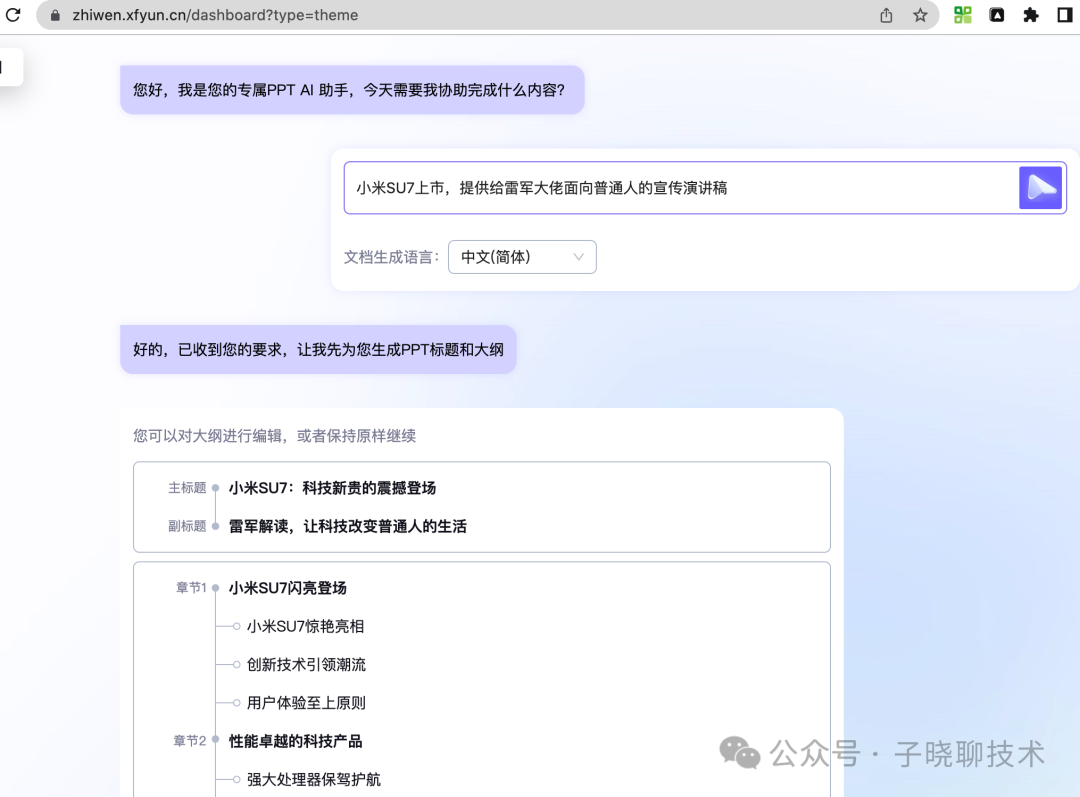Edit subtitle 雷军解读，让科技改变普通人的生活
Image resolution: width=1080 pixels, height=797 pixels.
tap(348, 526)
